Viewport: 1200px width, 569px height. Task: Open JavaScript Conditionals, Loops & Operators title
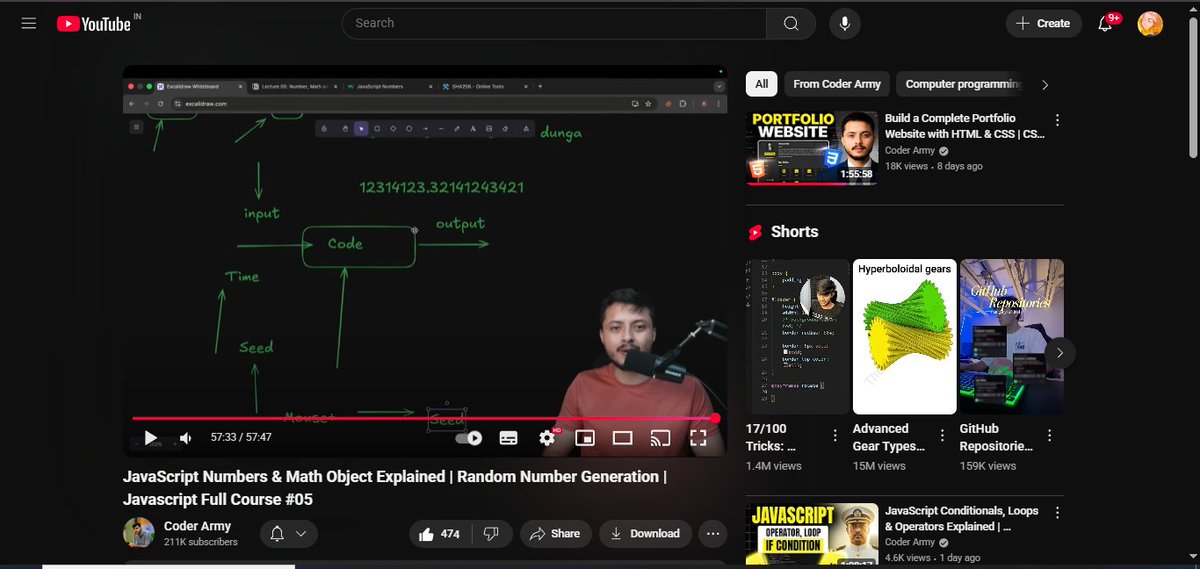click(962, 518)
